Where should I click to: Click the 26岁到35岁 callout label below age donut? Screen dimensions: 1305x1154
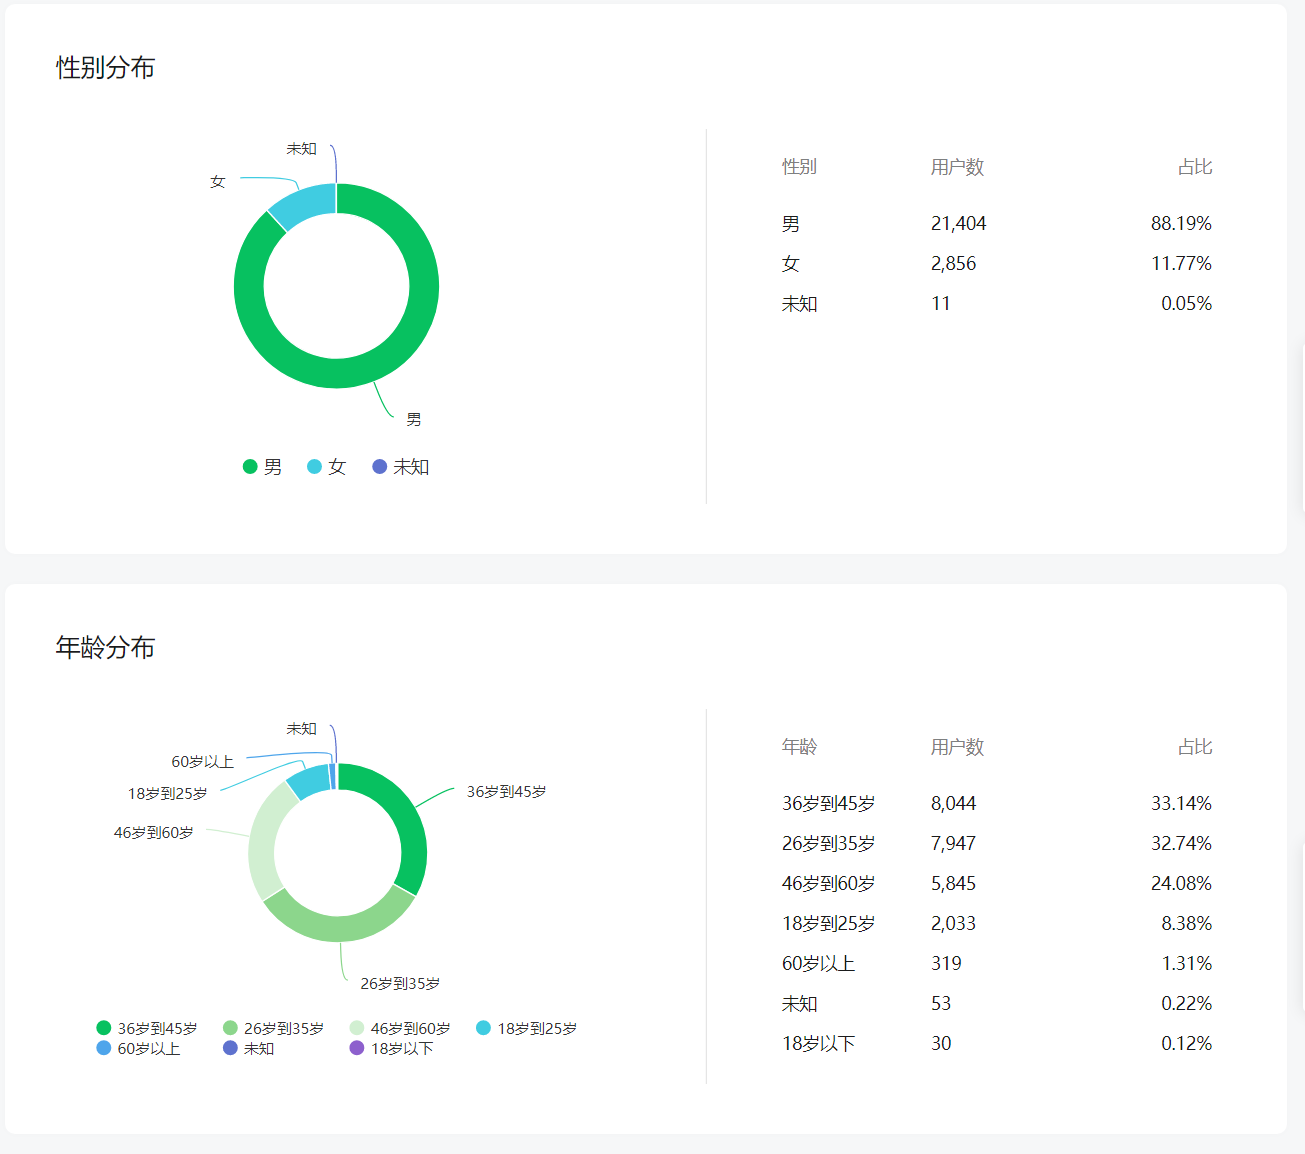tap(400, 984)
